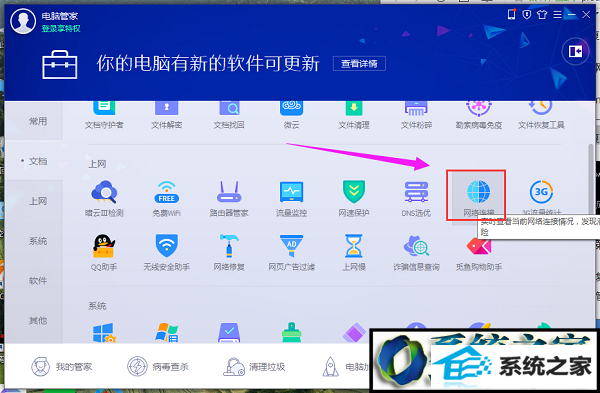Select the 上网 sidebar tab
This screenshot has height=393, width=600.
pos(38,201)
